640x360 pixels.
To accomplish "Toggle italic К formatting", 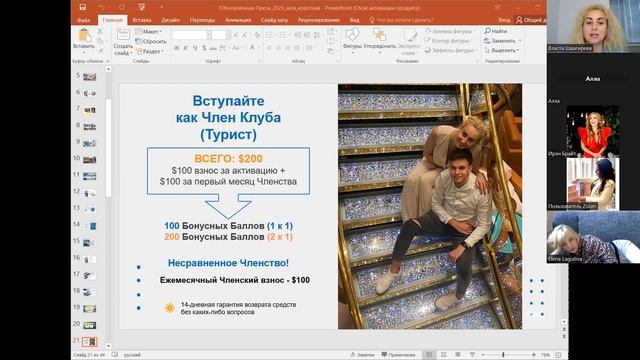I will [186, 48].
